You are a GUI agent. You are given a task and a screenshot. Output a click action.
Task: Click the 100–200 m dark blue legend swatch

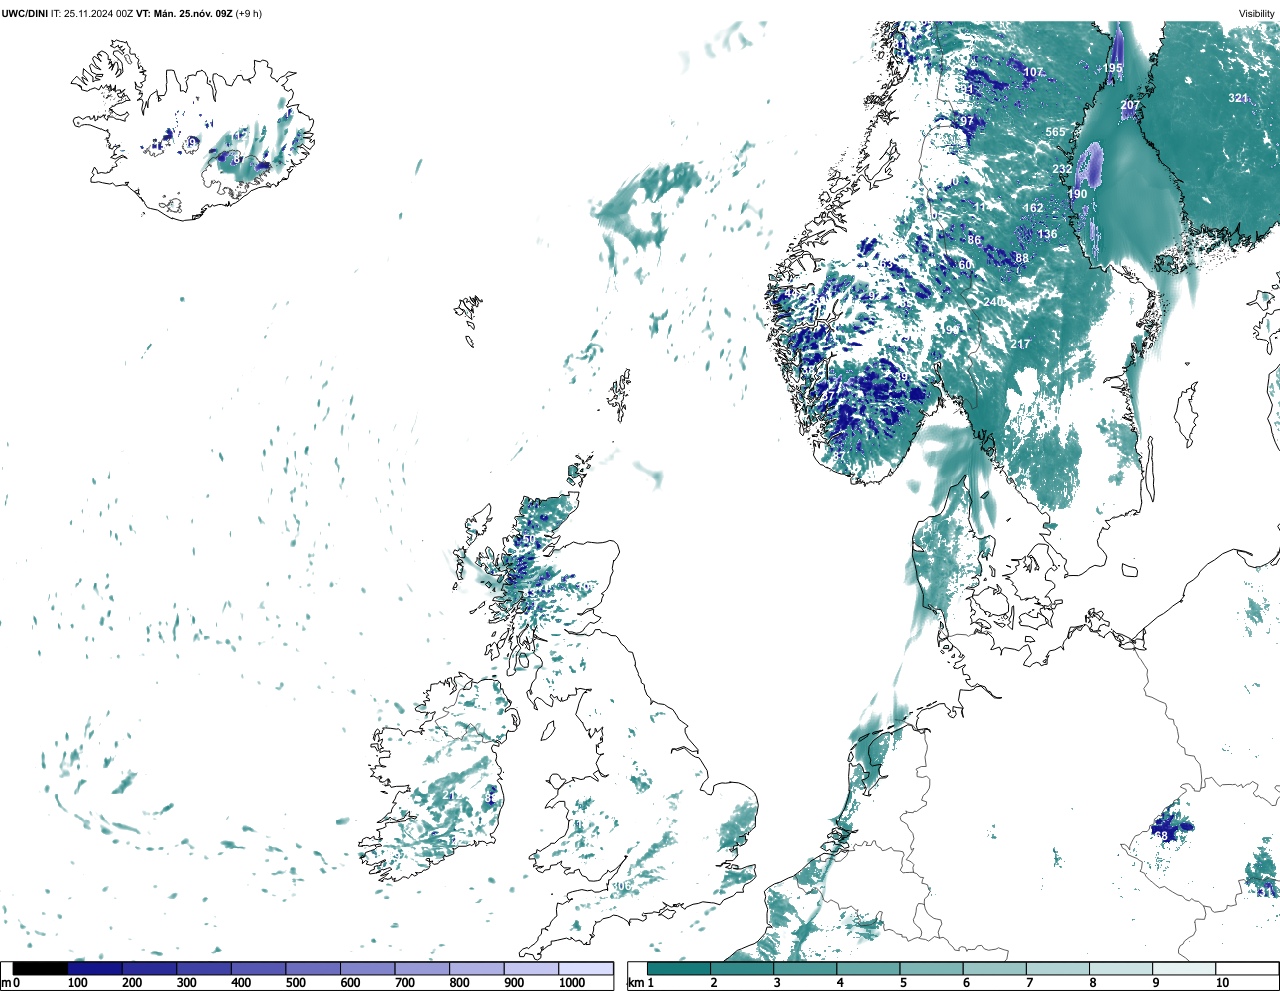(x=95, y=968)
